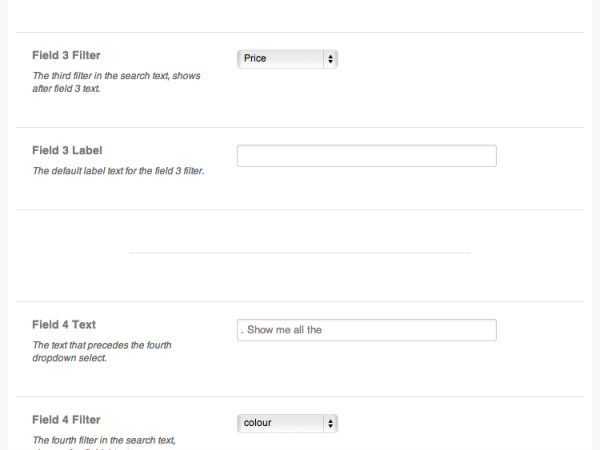600x450 pixels.
Task: Click the Field 4 Text heading
Action: point(64,324)
